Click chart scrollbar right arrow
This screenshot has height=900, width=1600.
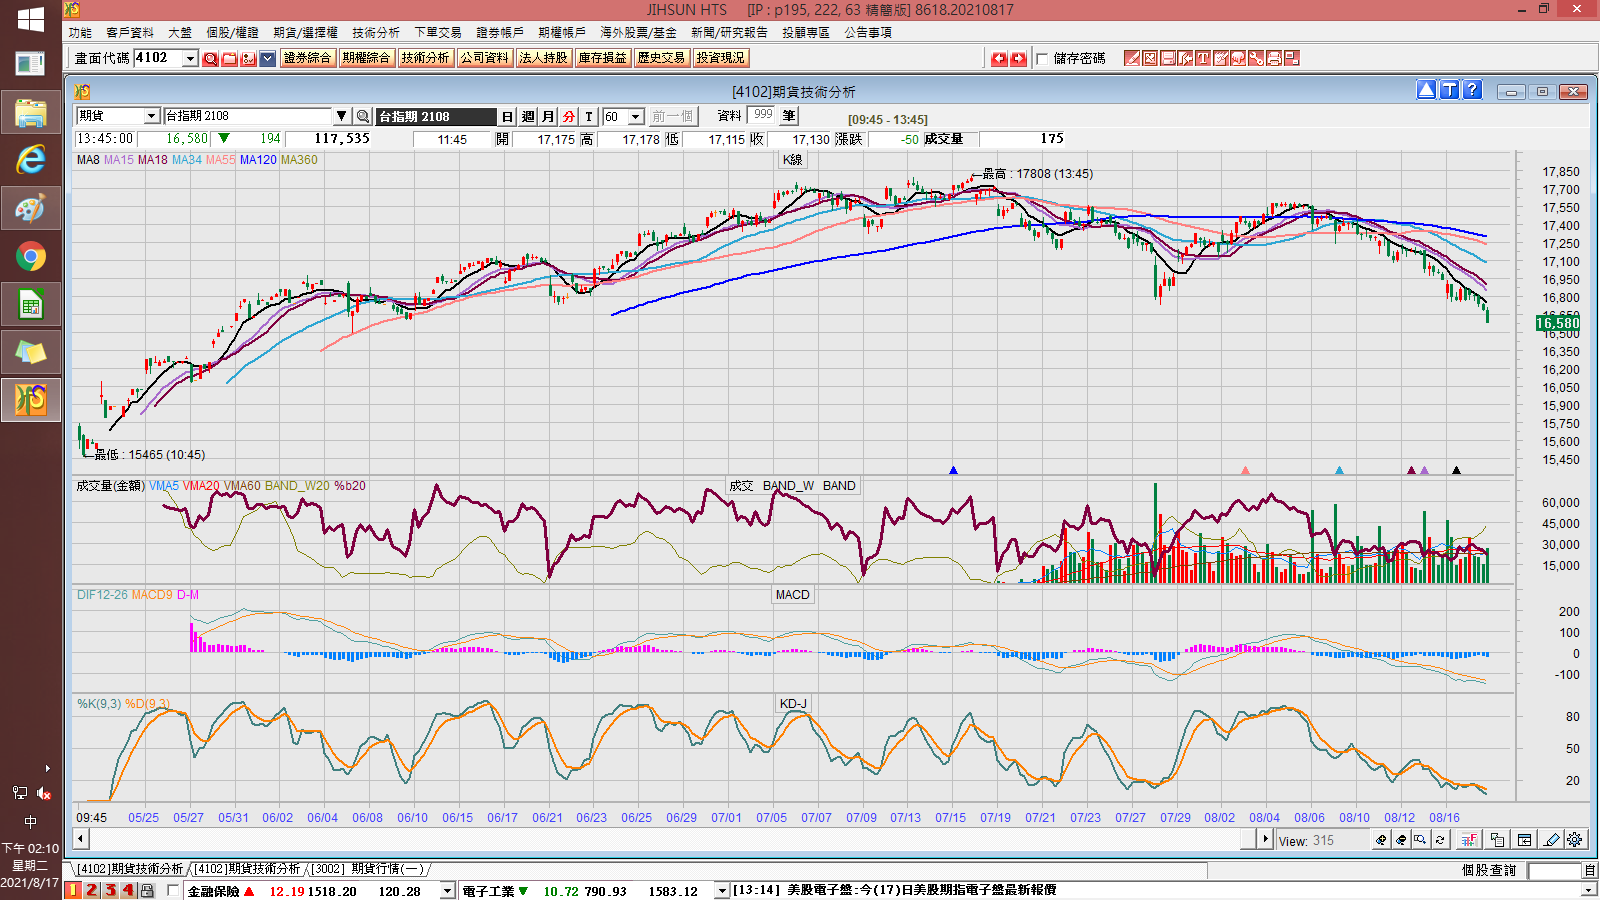1265,840
